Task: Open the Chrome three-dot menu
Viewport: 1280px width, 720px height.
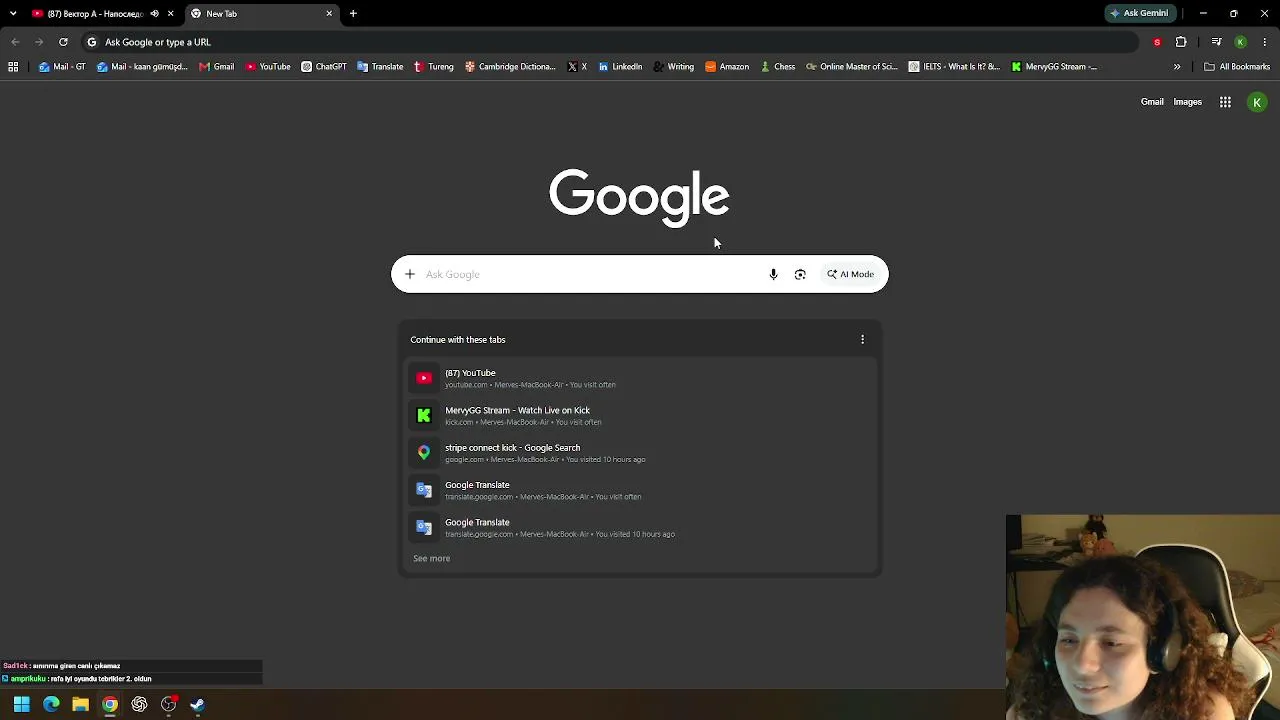Action: [1265, 42]
